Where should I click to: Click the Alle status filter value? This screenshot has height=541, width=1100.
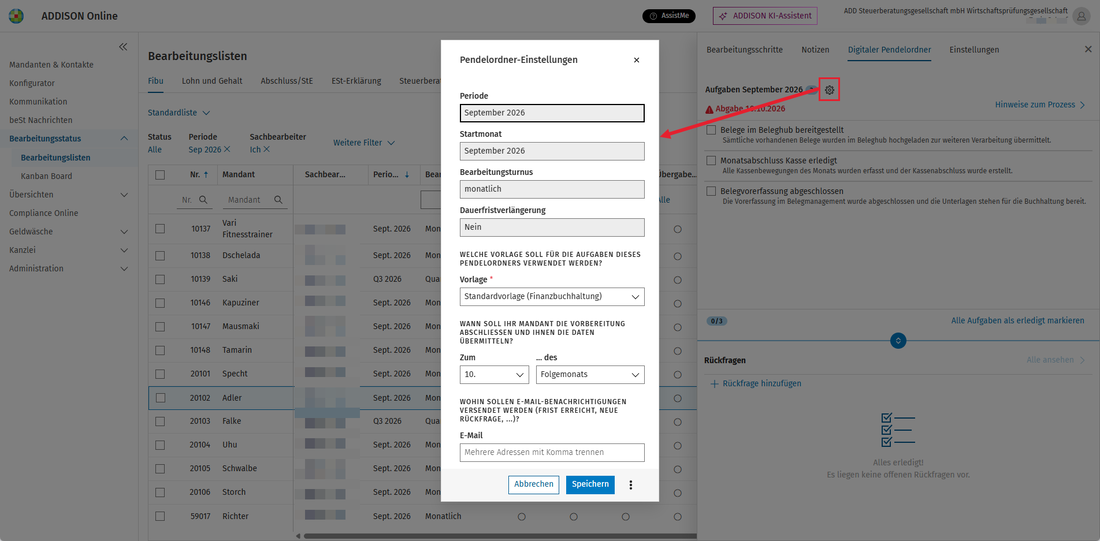coord(155,149)
